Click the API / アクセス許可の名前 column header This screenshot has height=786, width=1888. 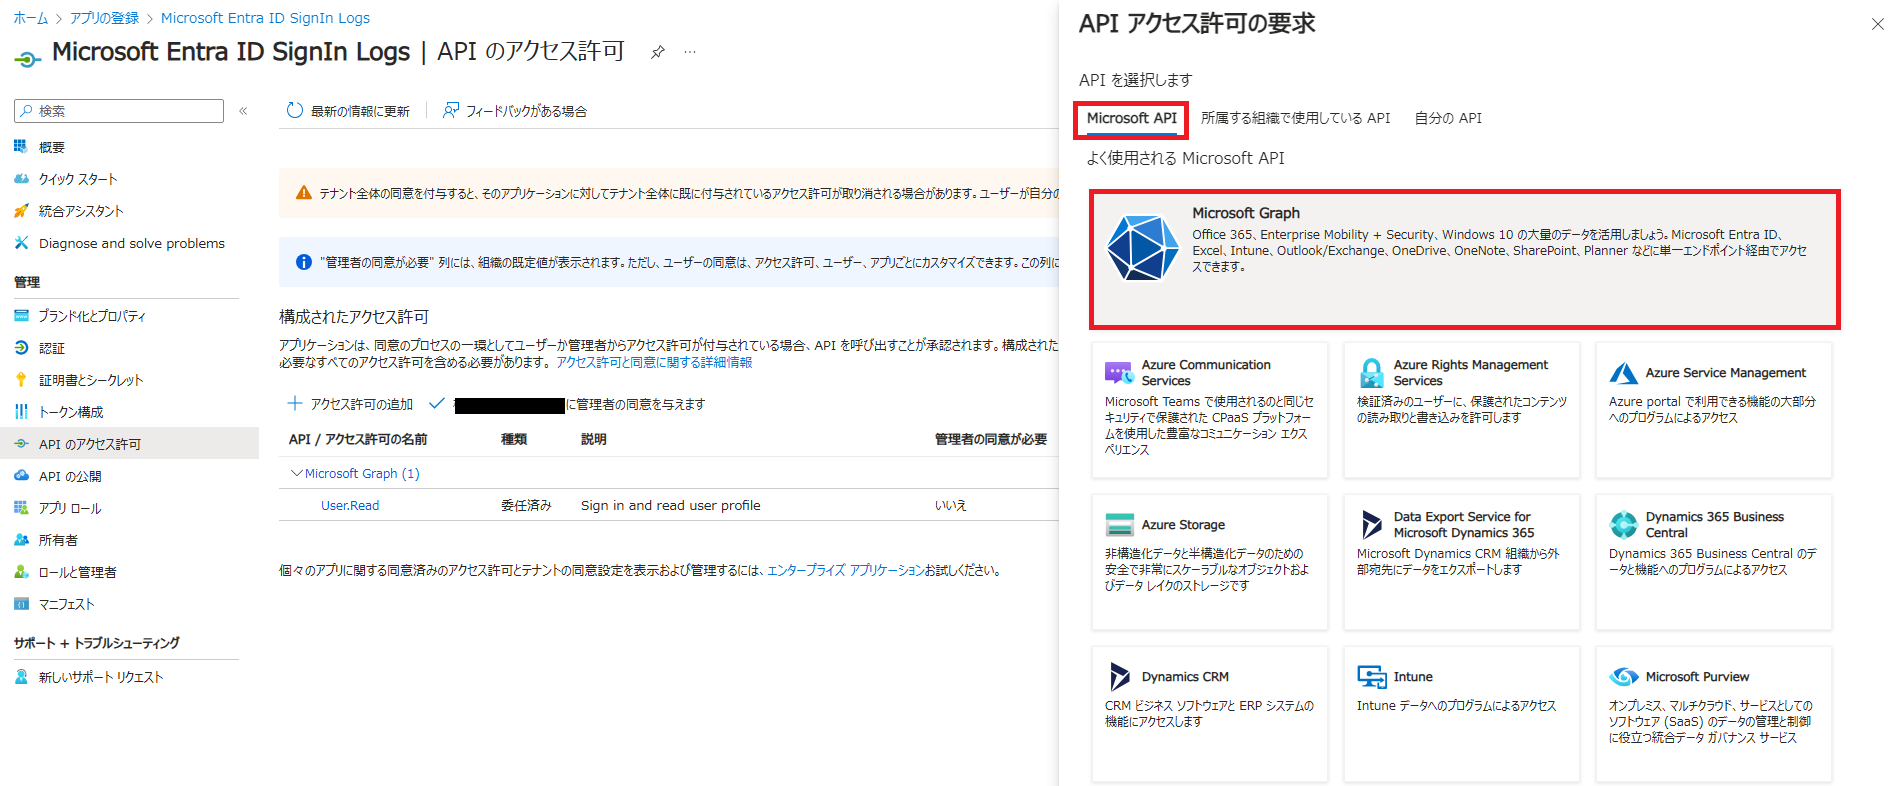tap(357, 439)
